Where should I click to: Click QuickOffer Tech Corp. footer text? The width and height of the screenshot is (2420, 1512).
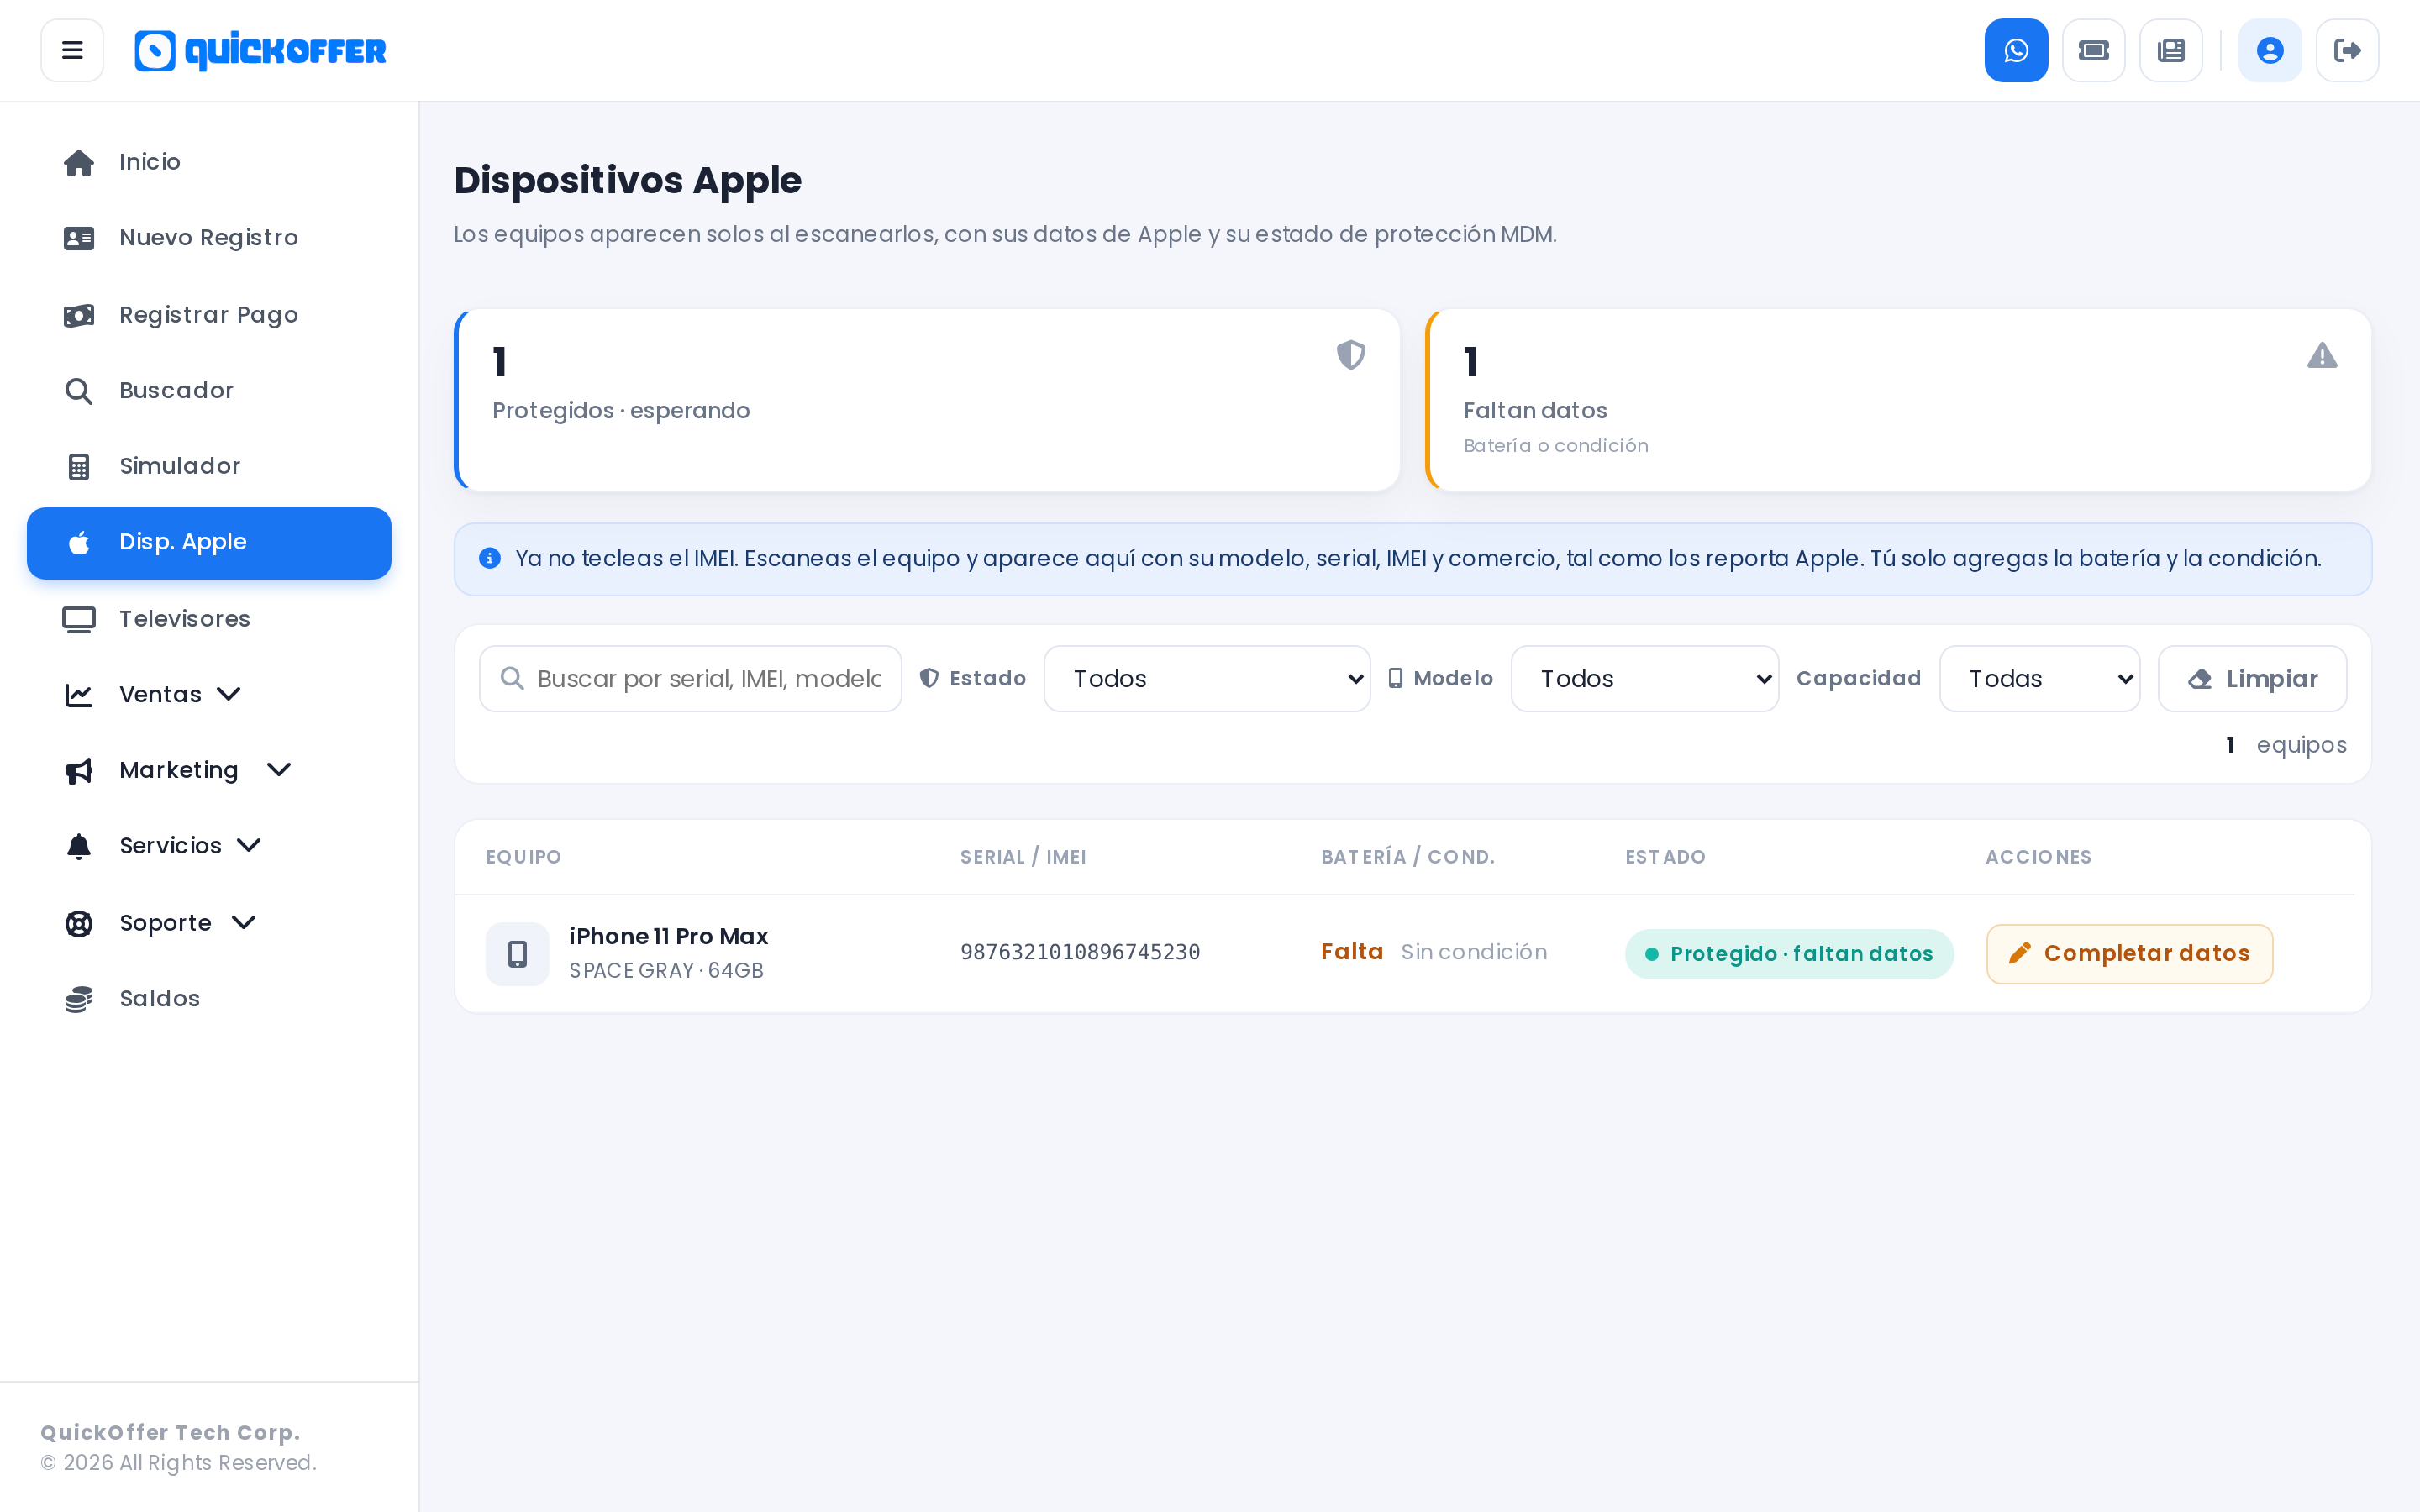coord(170,1432)
